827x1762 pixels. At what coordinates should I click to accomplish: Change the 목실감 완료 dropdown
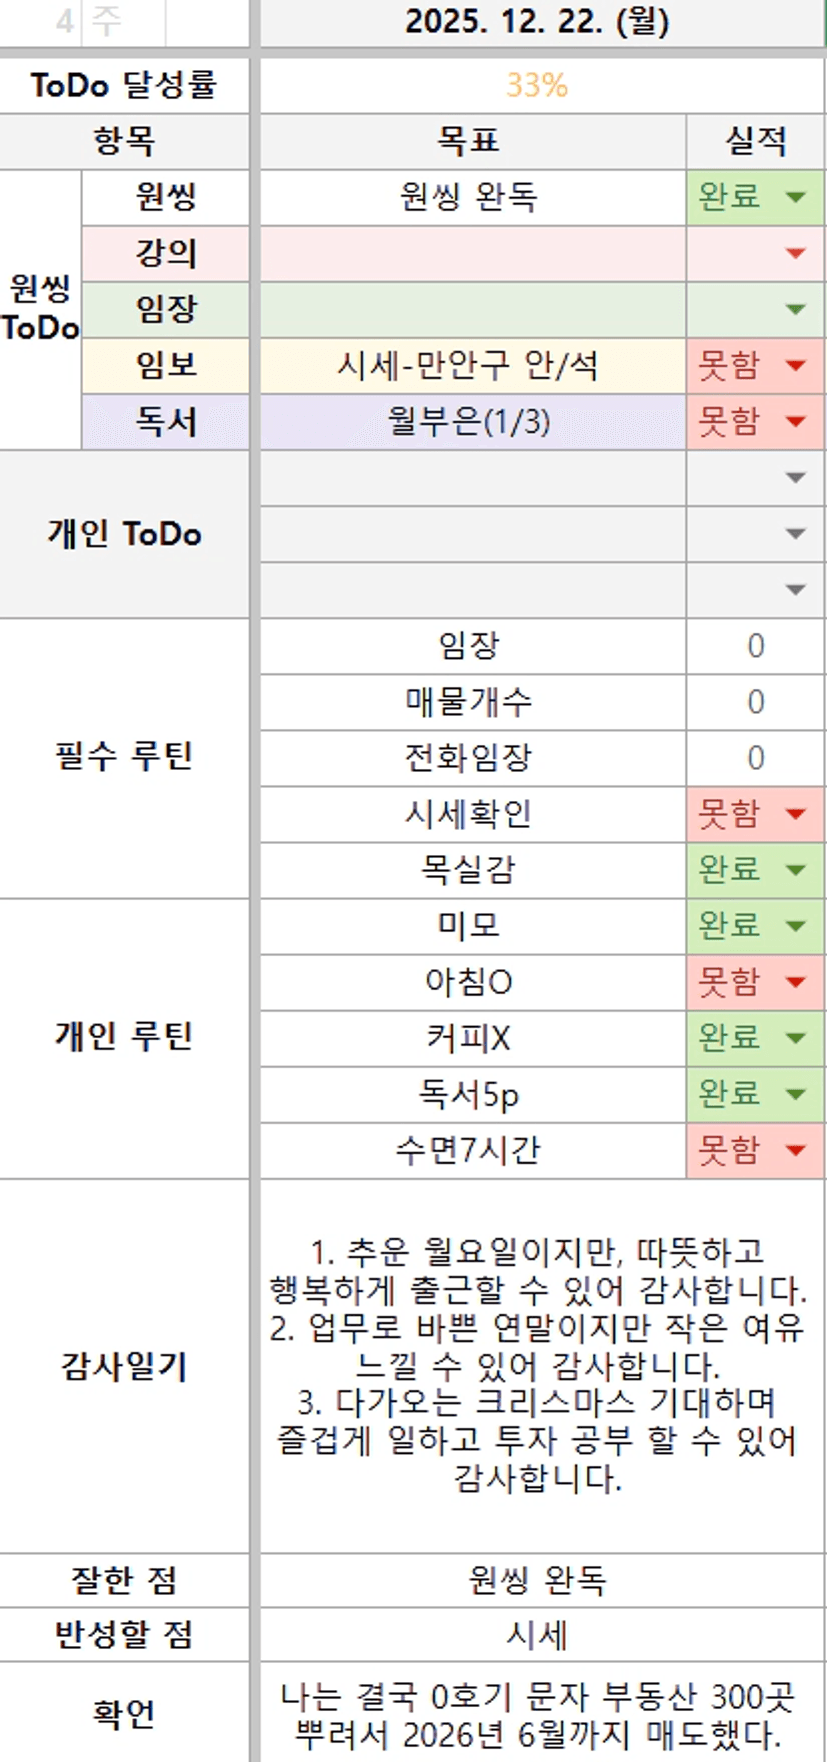[x=796, y=870]
